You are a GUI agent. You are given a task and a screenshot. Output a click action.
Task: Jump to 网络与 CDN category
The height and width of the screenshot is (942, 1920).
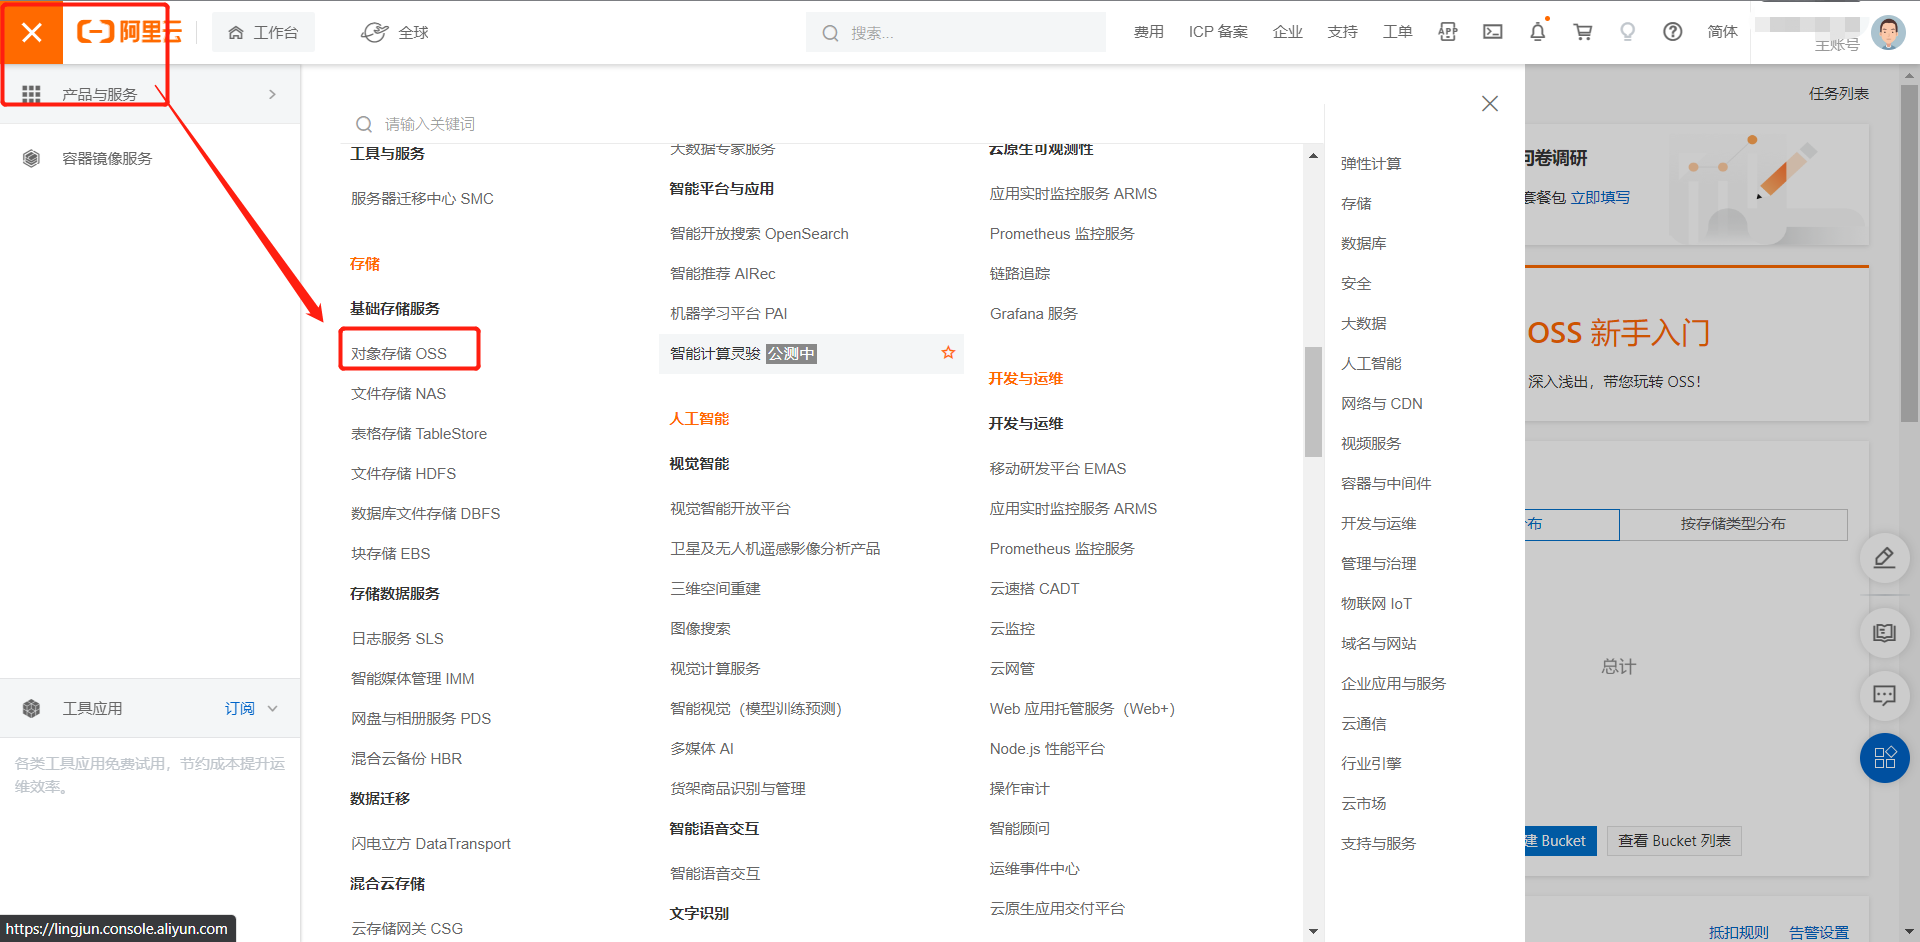(1381, 403)
